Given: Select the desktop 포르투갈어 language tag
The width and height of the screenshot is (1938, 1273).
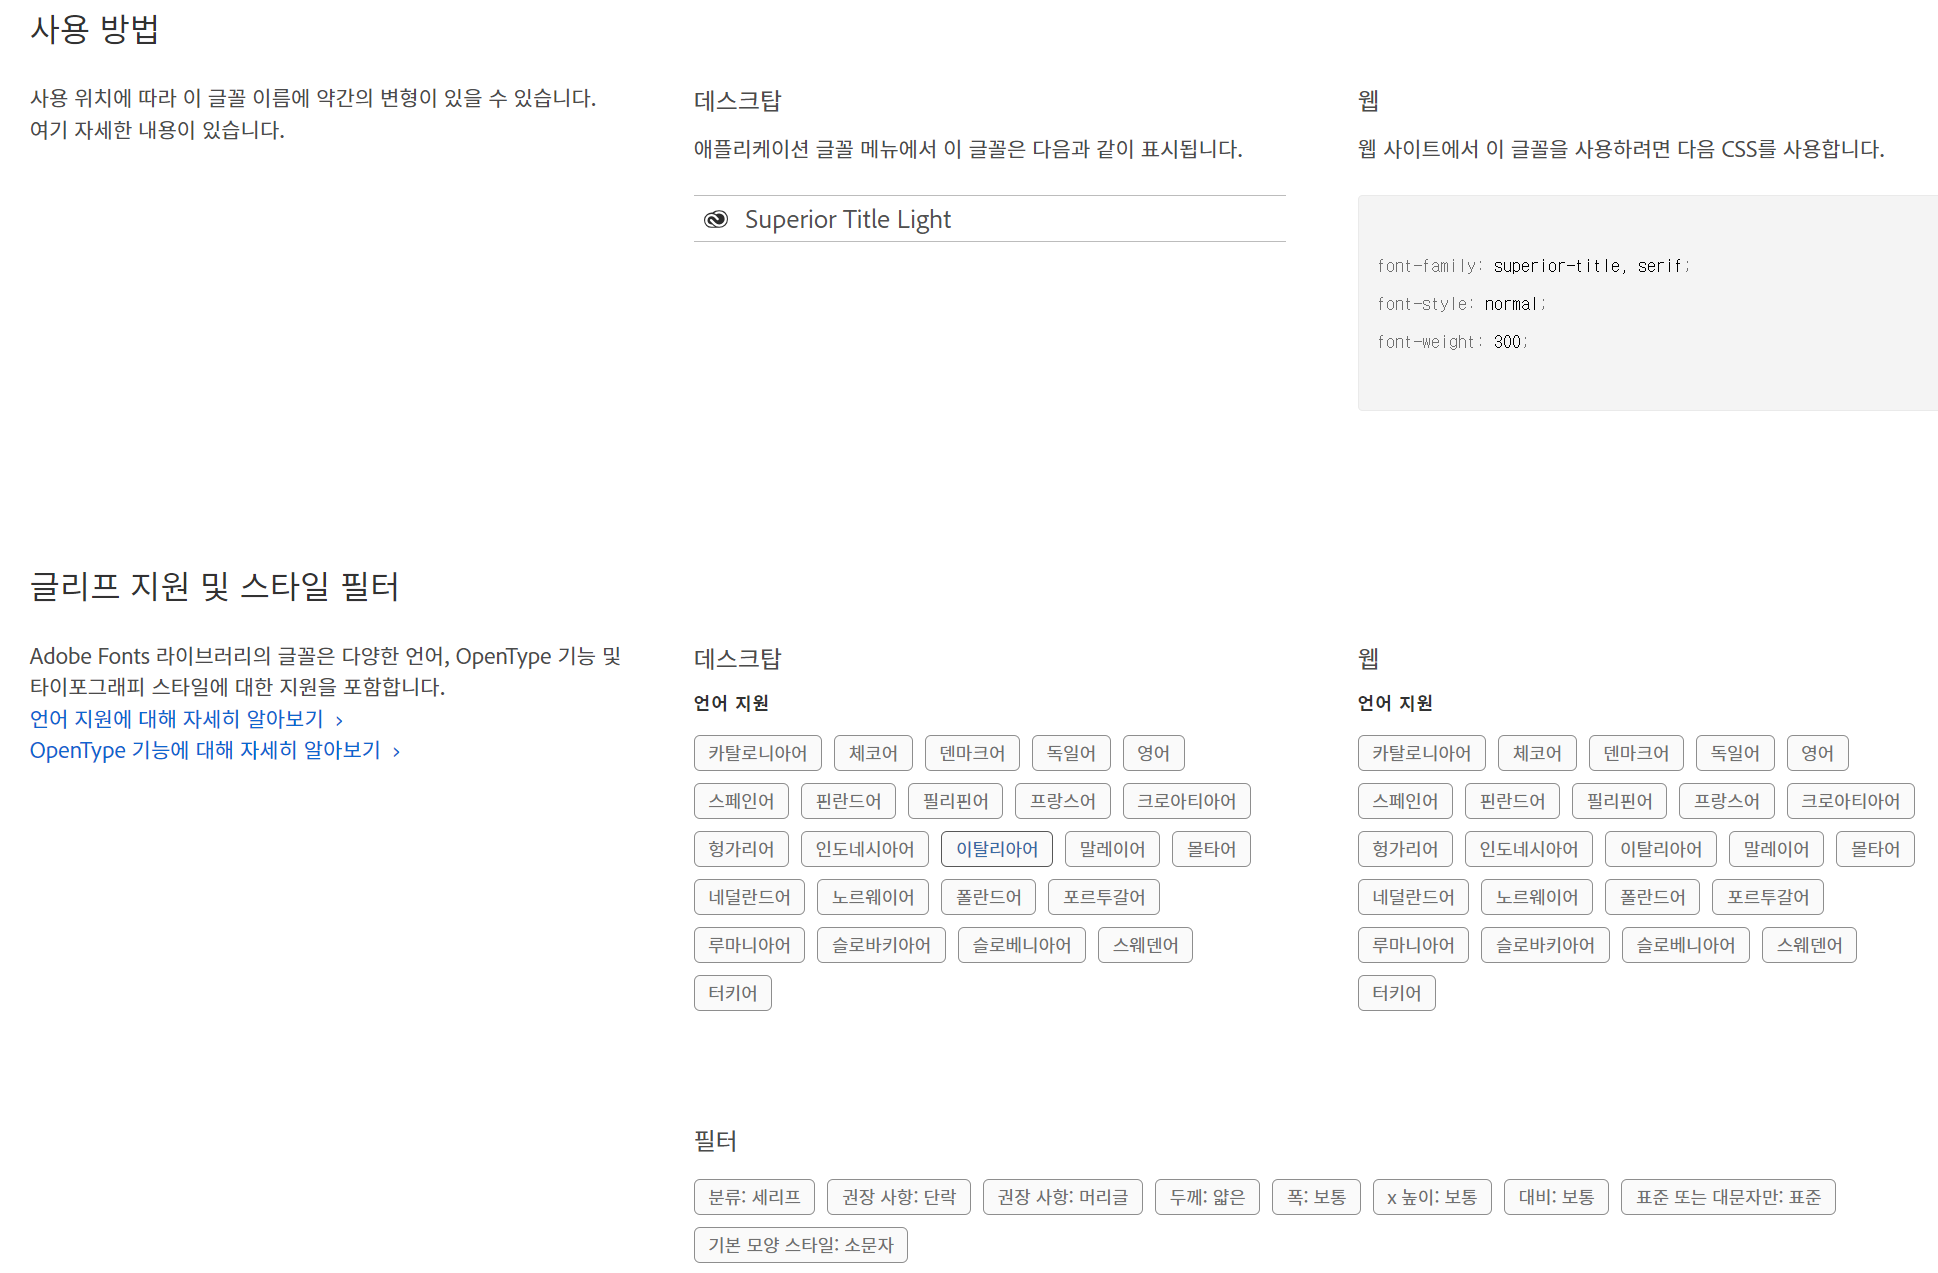Looking at the screenshot, I should (x=1103, y=897).
